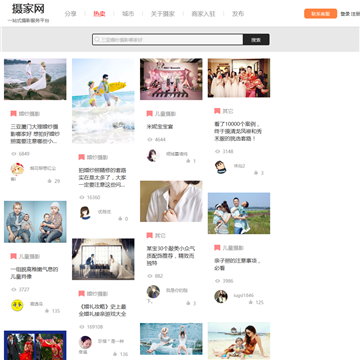Viewport: 360px width, 360px height.
Task: Open 关于摄家 navigation item
Action: pos(163,14)
